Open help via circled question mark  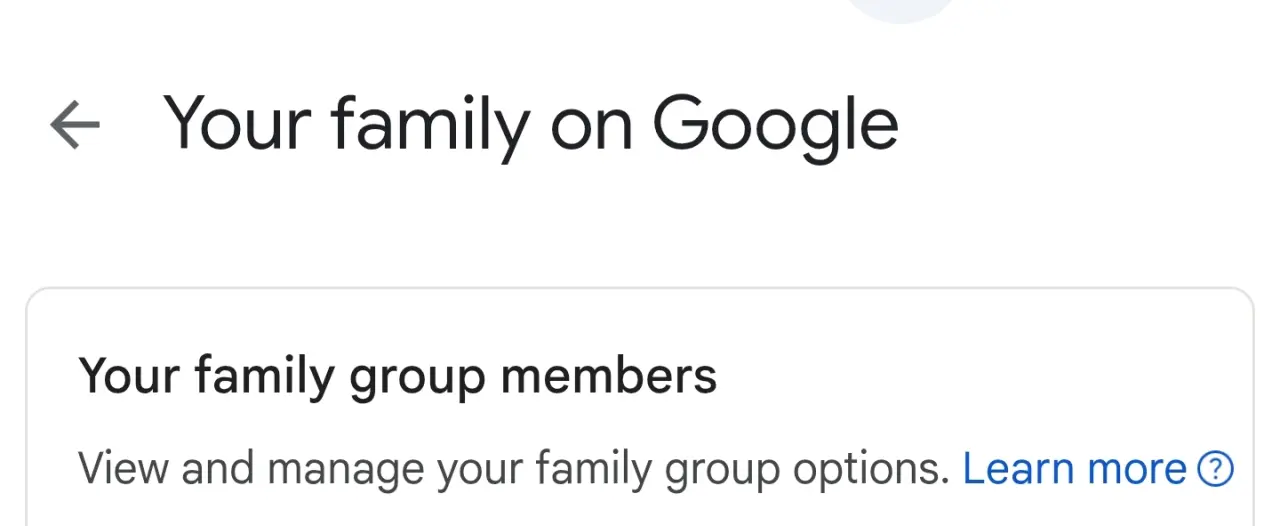[1215, 468]
